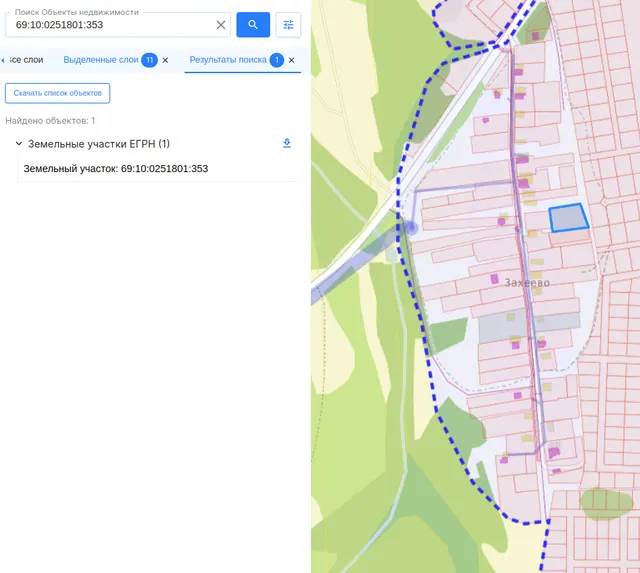Open the search filter settings icon
Image resolution: width=640 pixels, height=573 pixels.
(x=288, y=25)
